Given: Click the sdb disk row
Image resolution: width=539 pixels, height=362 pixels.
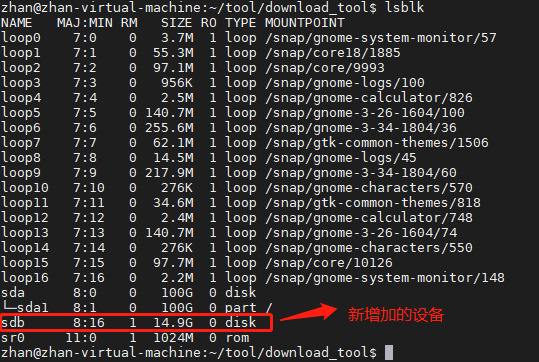Looking at the screenshot, I should pos(136,322).
